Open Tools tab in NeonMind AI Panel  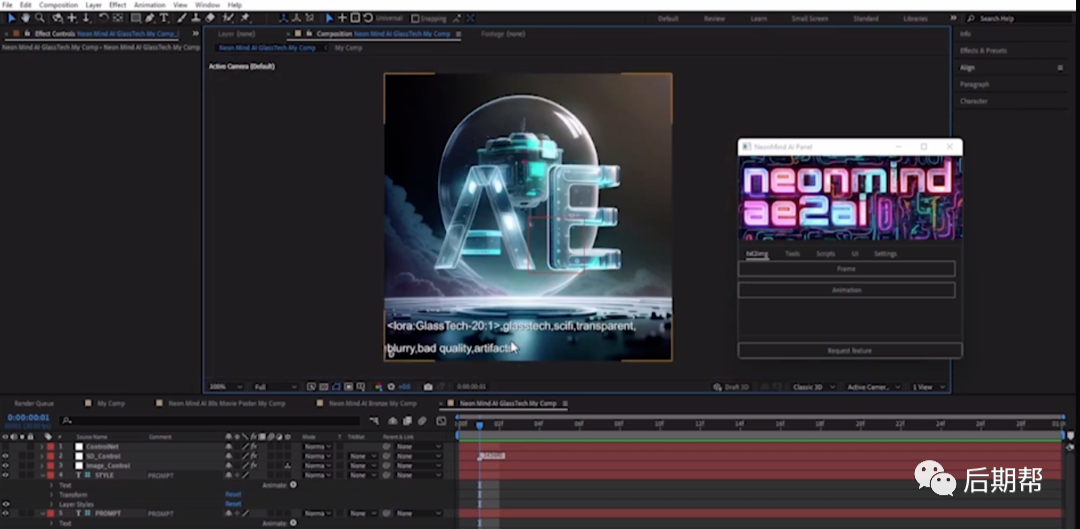(792, 253)
